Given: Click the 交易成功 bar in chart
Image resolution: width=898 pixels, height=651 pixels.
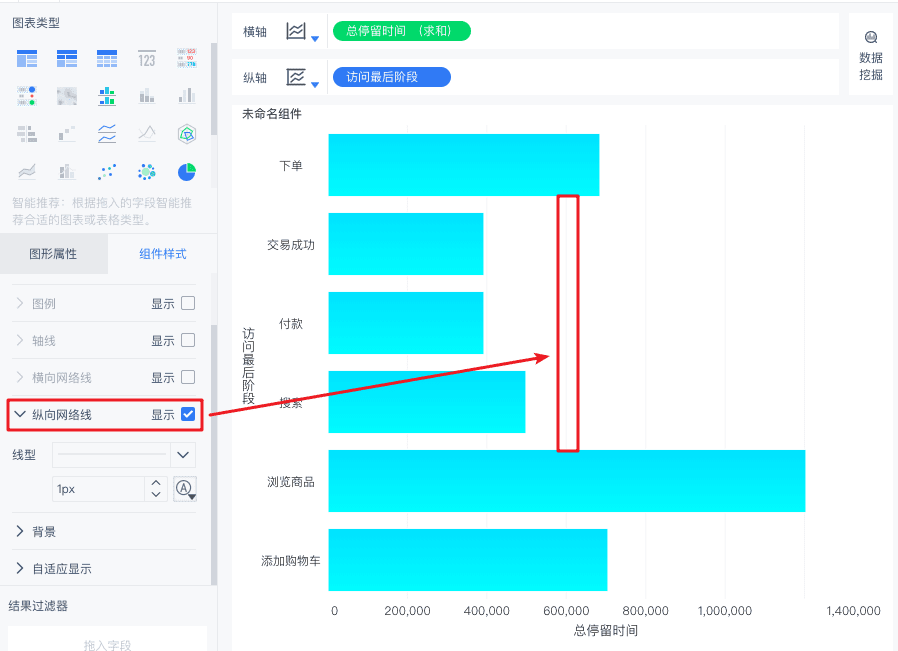Looking at the screenshot, I should pos(406,244).
